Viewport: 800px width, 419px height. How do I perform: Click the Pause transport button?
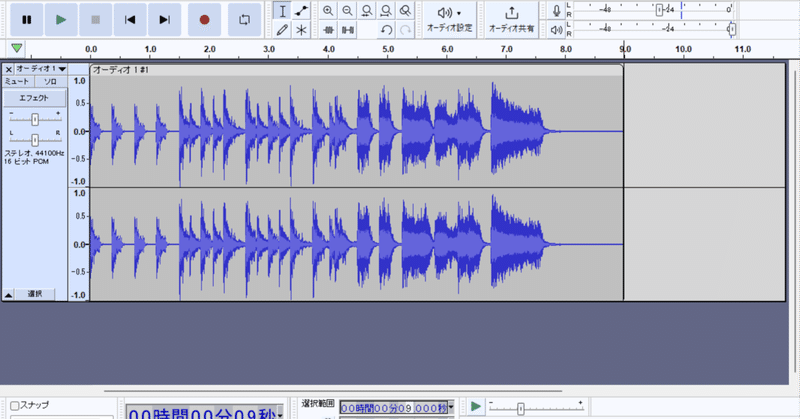pyautogui.click(x=27, y=19)
